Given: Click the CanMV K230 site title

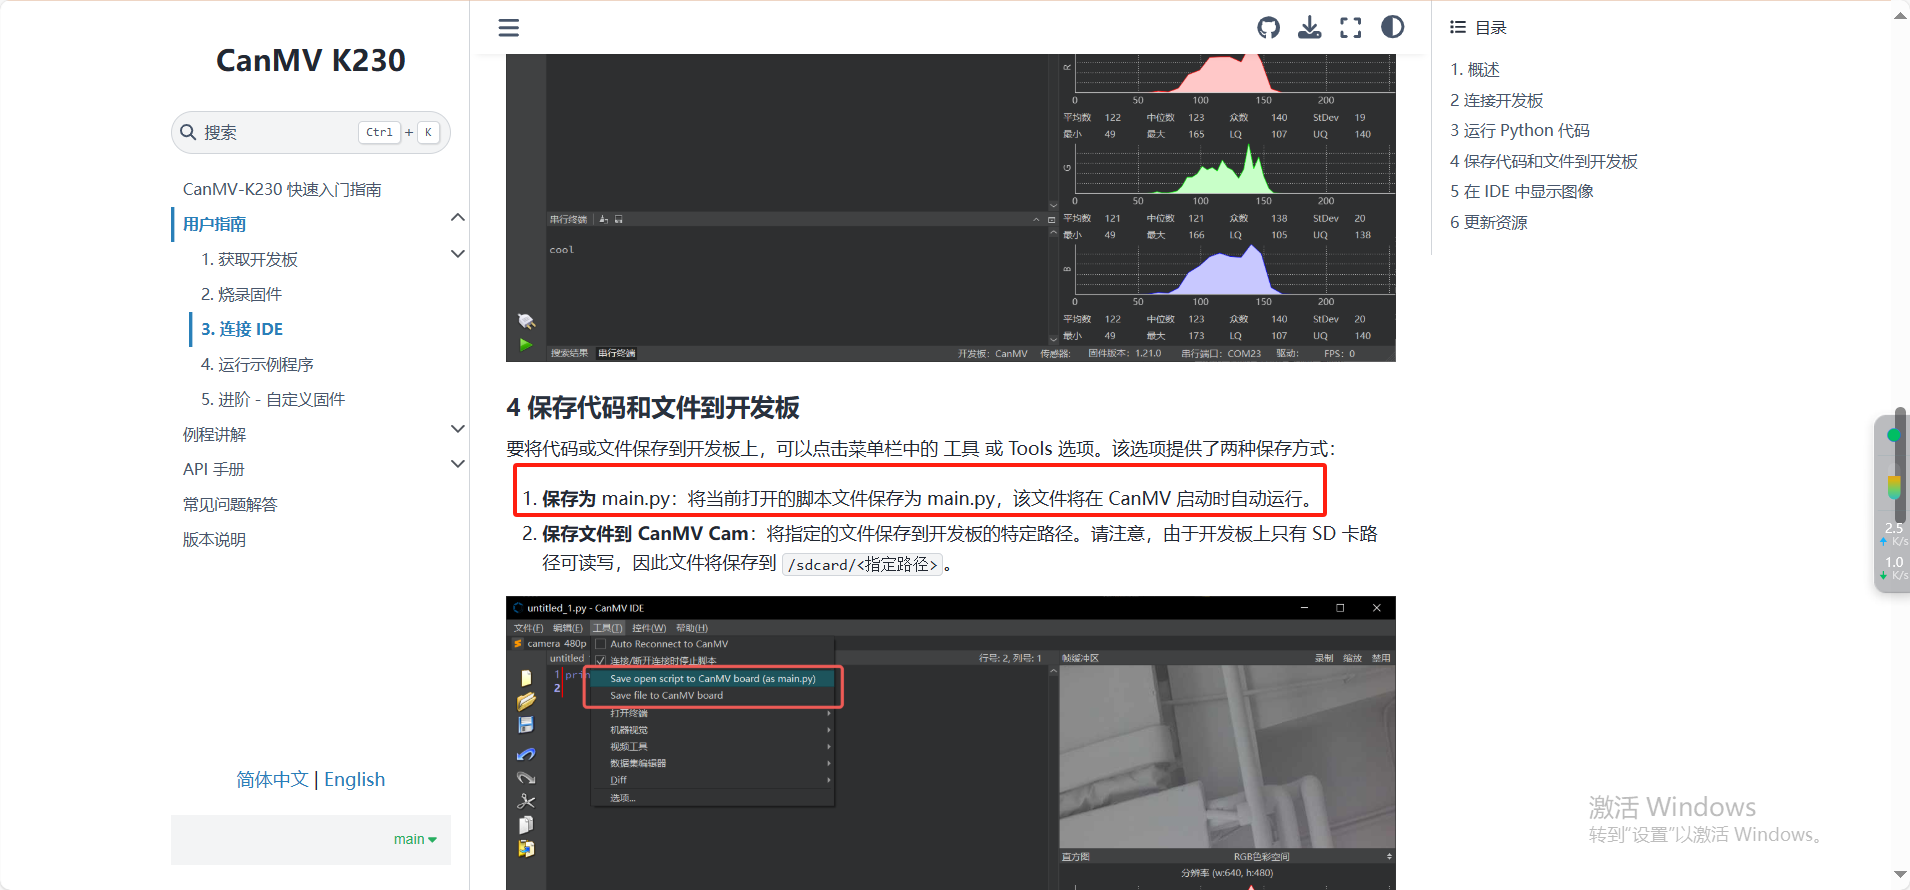Looking at the screenshot, I should (311, 60).
